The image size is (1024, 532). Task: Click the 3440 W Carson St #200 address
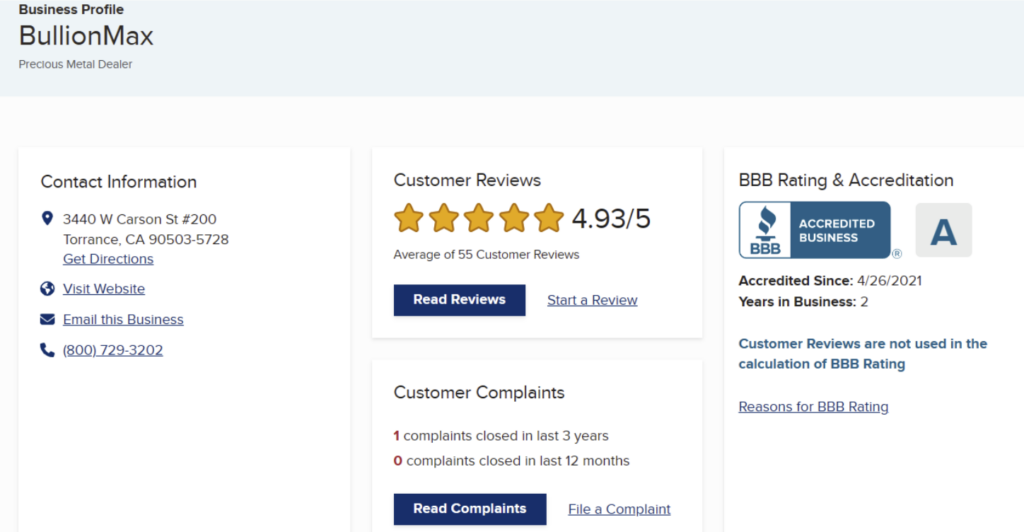pos(139,219)
